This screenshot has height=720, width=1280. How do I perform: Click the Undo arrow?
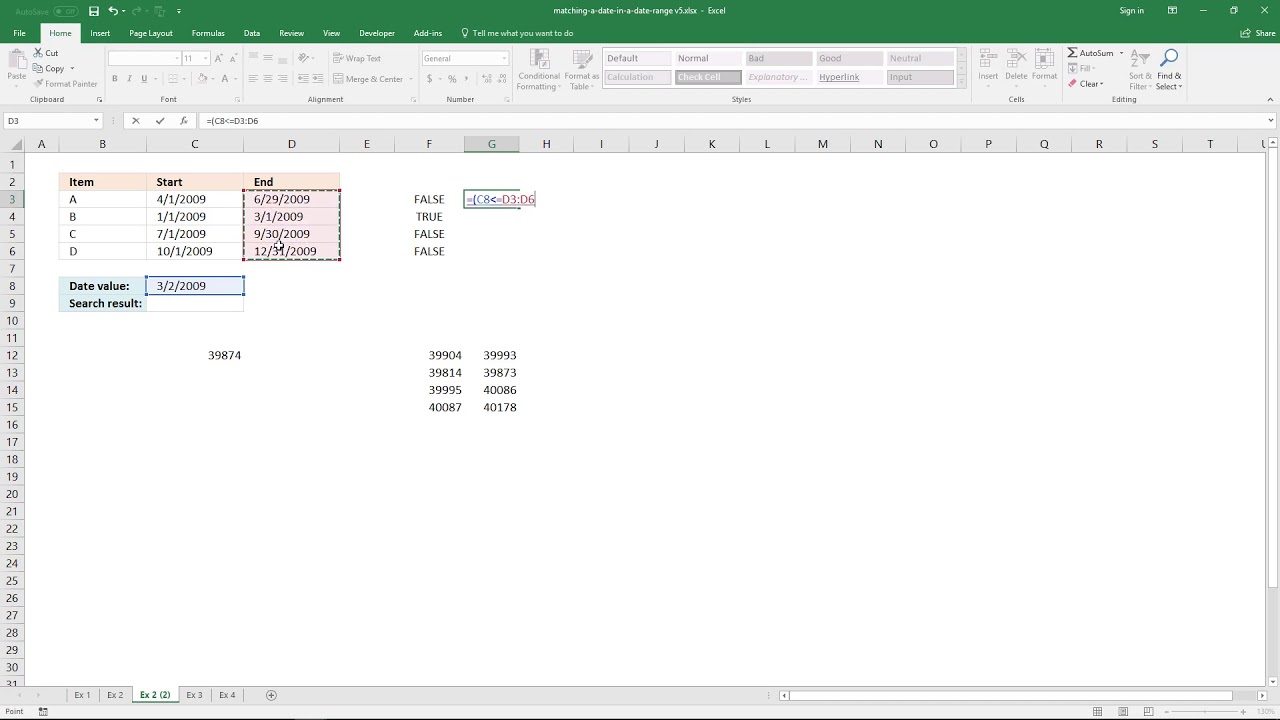coord(112,11)
